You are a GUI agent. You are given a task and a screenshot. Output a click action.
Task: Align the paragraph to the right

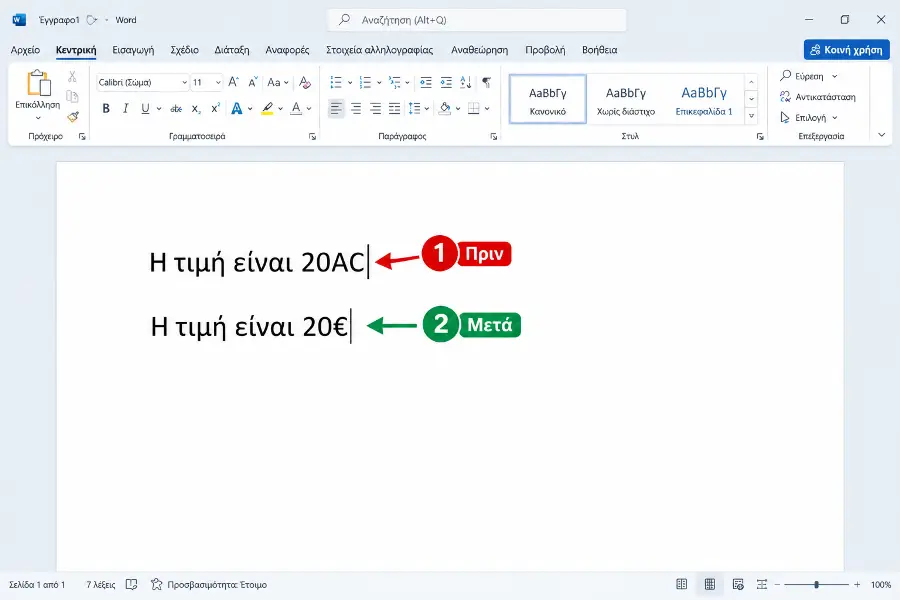[x=375, y=109]
